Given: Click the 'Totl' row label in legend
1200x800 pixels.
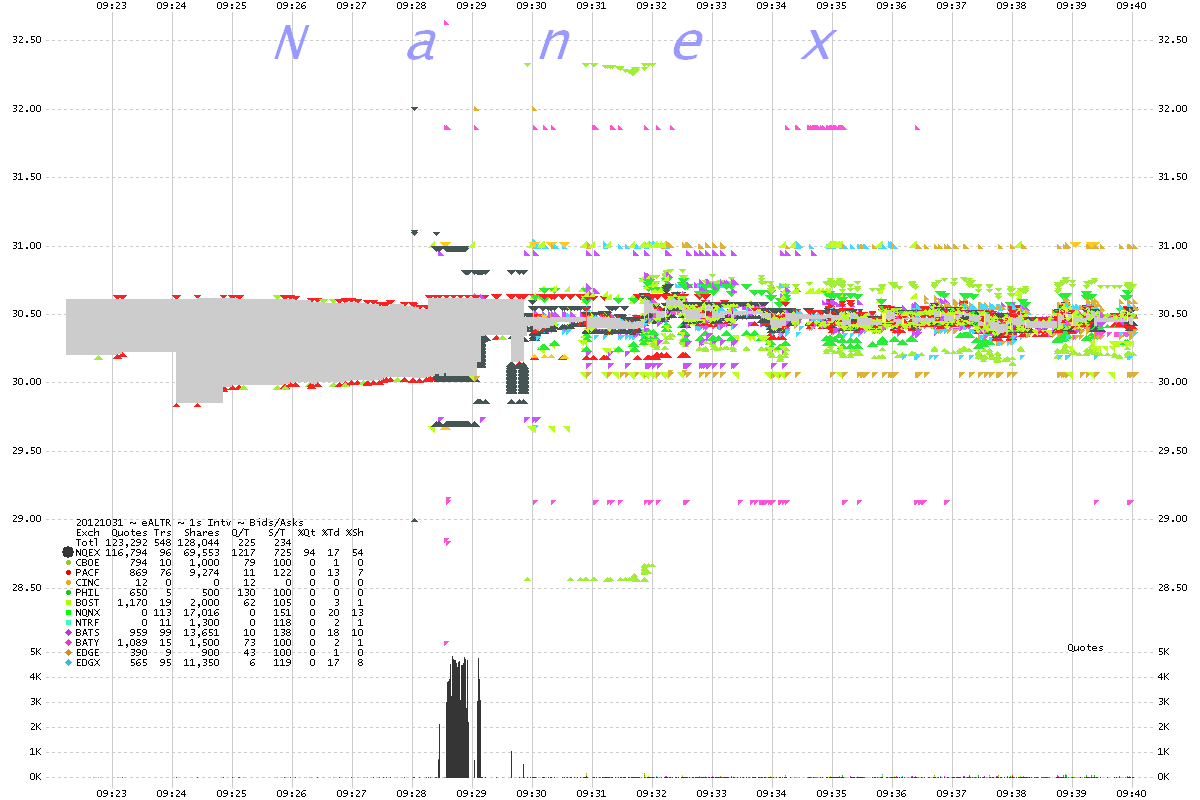Looking at the screenshot, I should [87, 543].
